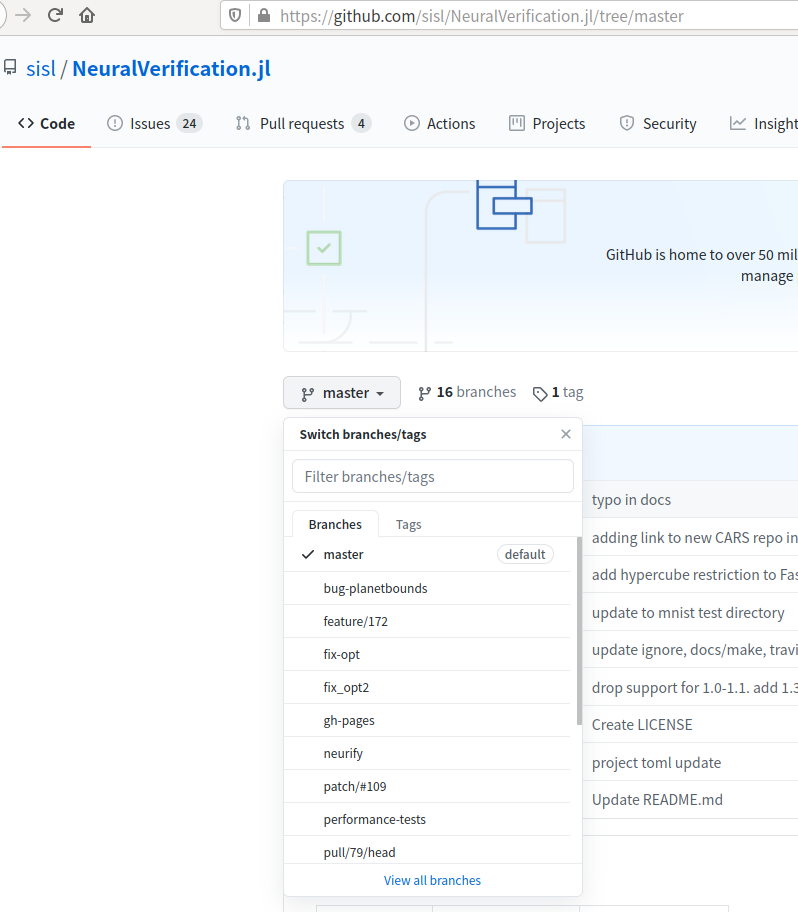
Task: Open 'update ignore, docs/make' commit message
Action: [694, 650]
